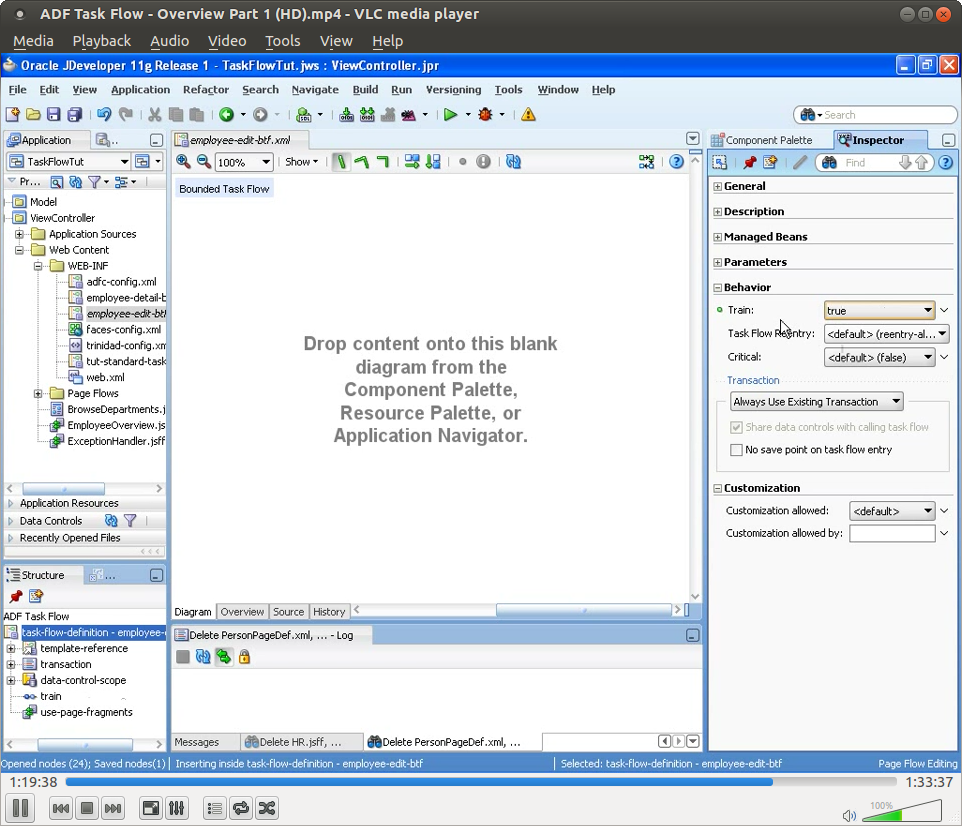This screenshot has width=962, height=826.
Task: Enable "No save point on task flow entry"
Action: [737, 449]
